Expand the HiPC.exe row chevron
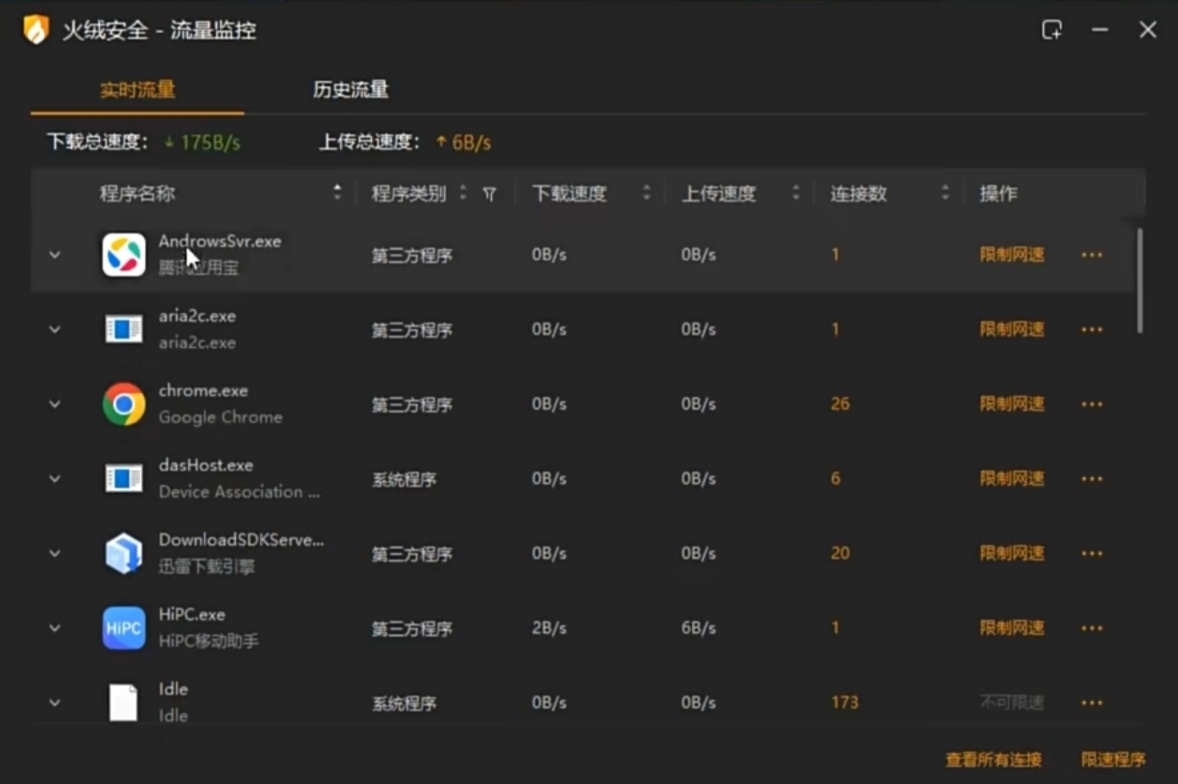The image size is (1178, 784). [x=55, y=628]
